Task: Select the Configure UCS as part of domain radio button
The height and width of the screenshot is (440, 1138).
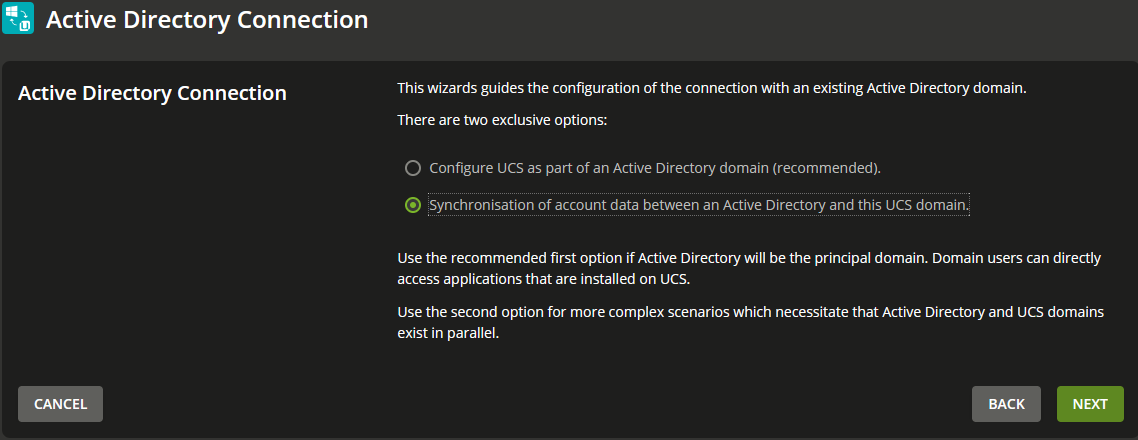Action: click(413, 168)
